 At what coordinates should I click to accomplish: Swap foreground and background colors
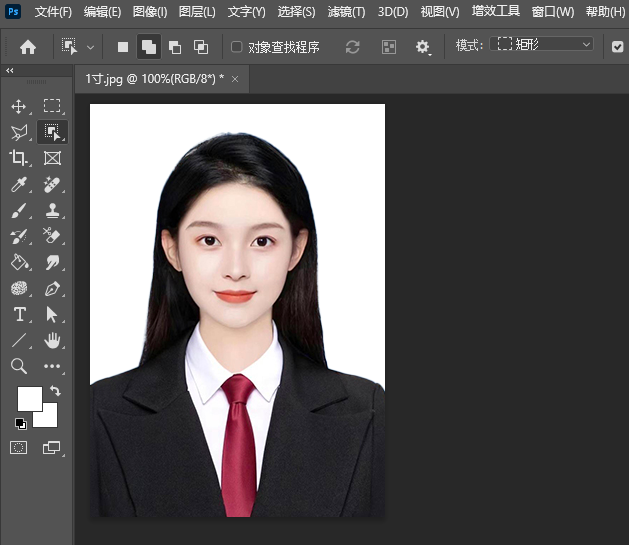55,391
